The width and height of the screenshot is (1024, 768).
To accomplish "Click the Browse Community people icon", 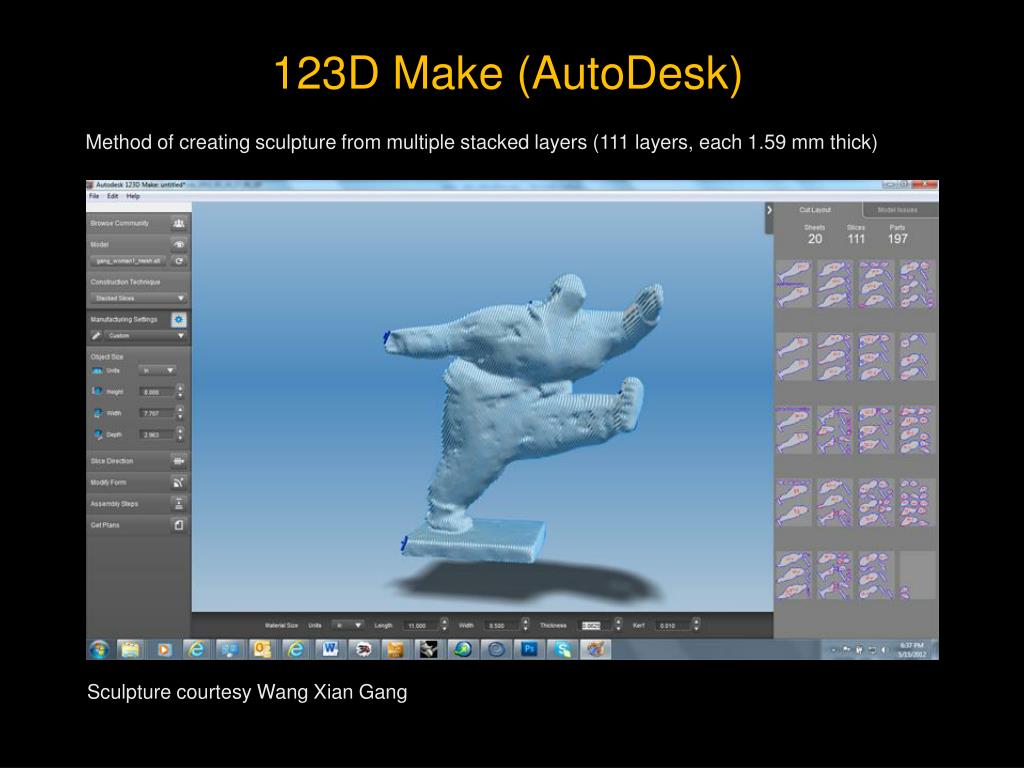I will 179,223.
